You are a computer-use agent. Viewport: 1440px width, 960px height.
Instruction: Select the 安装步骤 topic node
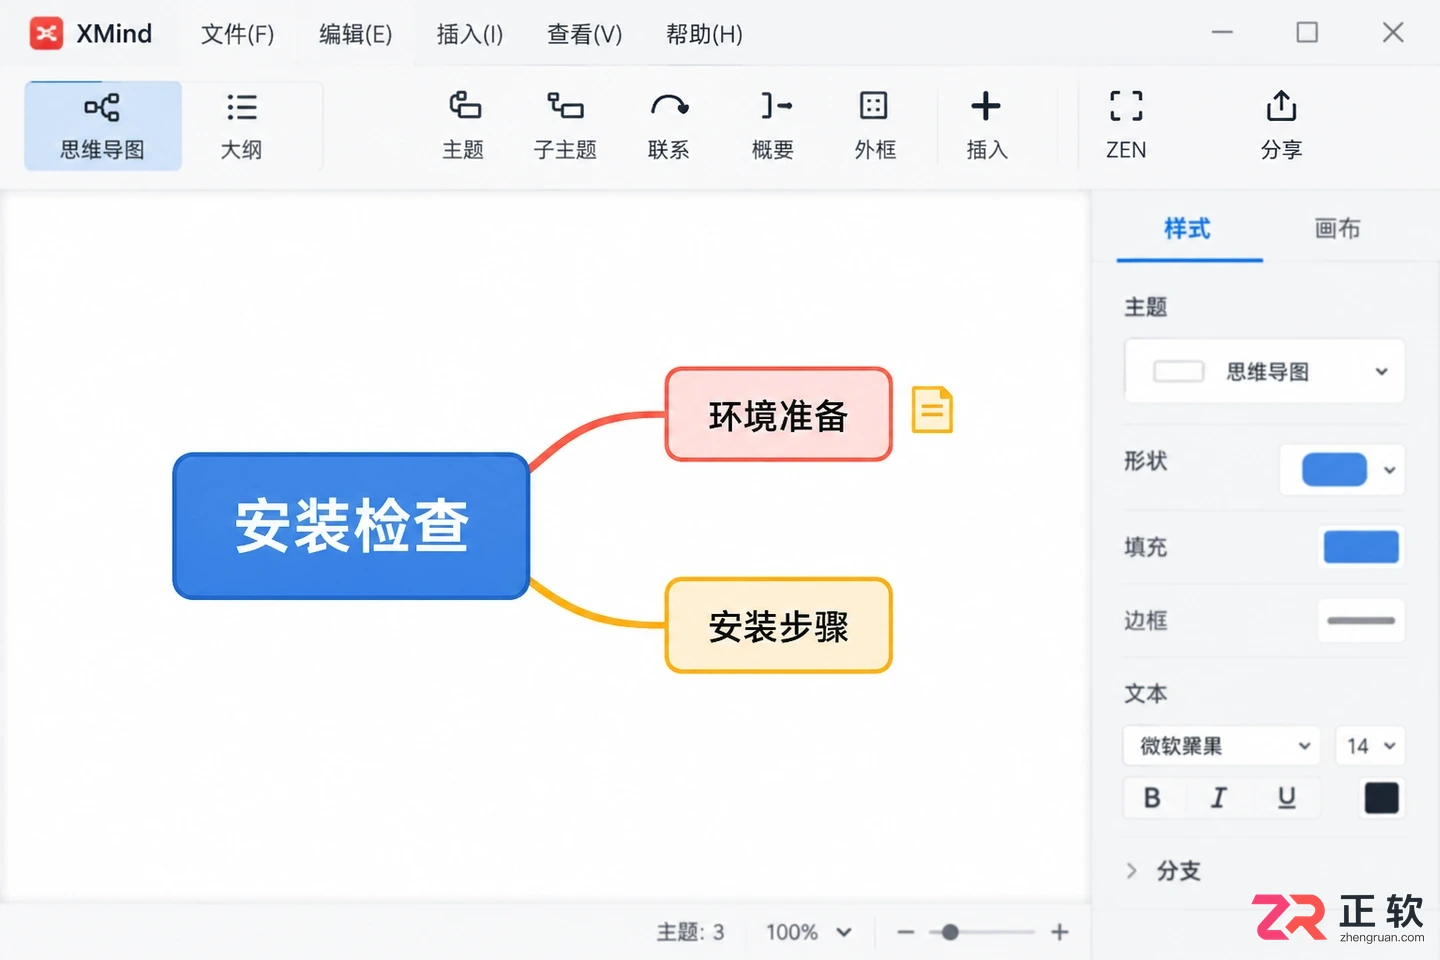pyautogui.click(x=778, y=626)
